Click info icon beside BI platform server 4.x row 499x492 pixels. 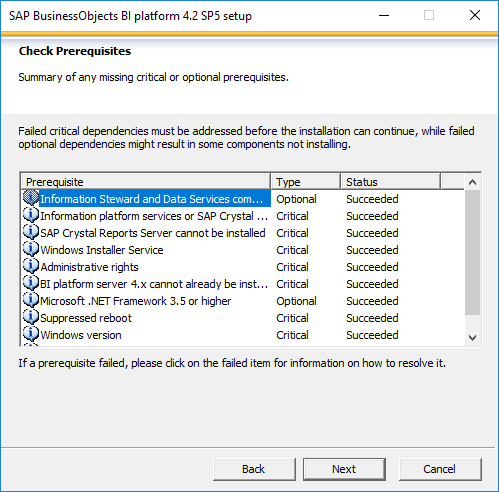pyautogui.click(x=31, y=283)
